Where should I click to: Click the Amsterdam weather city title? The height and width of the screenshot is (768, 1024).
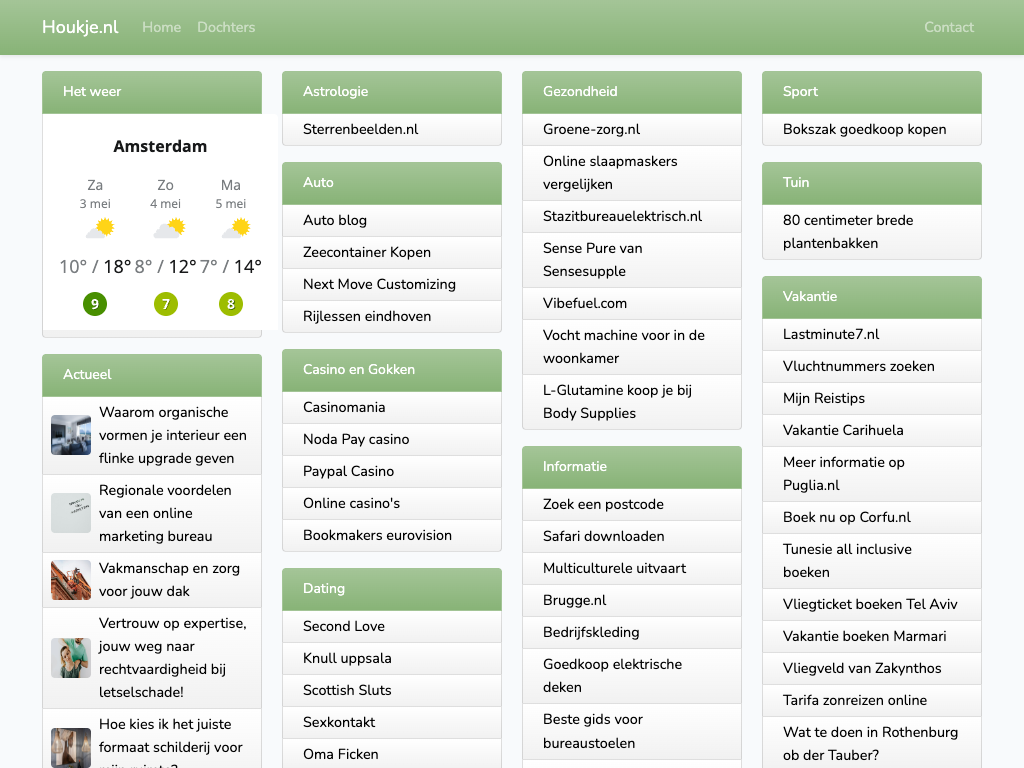[x=160, y=146]
